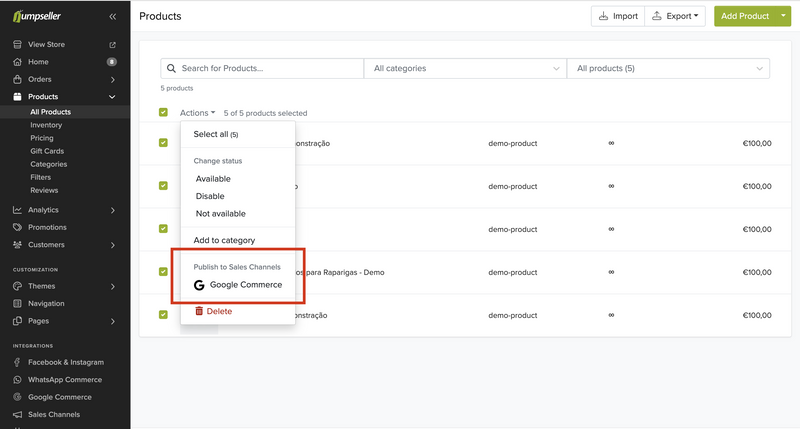The height and width of the screenshot is (429, 800).
Task: Choose Not available in the Actions menu
Action: (220, 214)
